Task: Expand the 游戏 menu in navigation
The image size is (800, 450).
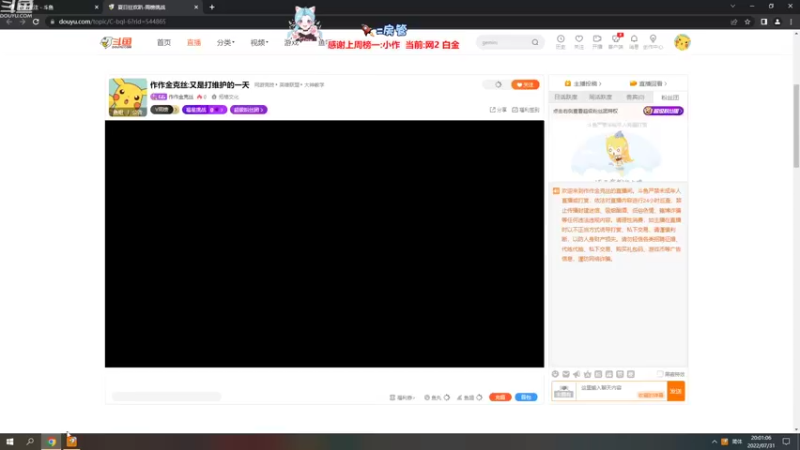Action: click(291, 42)
